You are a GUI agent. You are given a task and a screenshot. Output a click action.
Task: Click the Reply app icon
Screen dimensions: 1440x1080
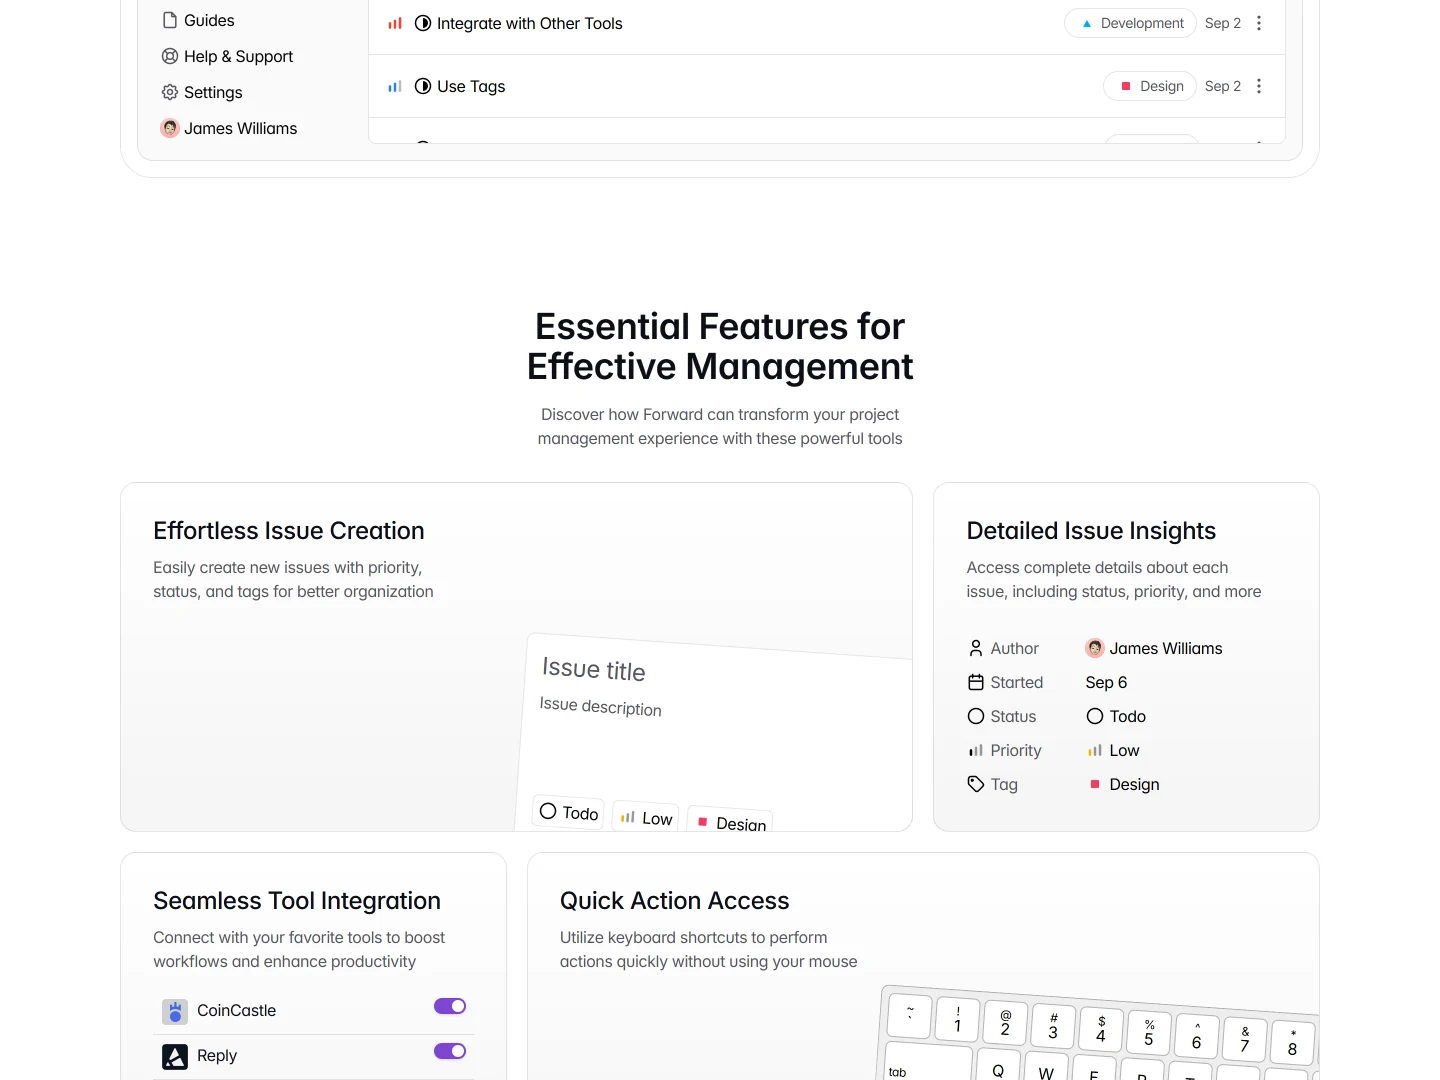coord(175,1057)
